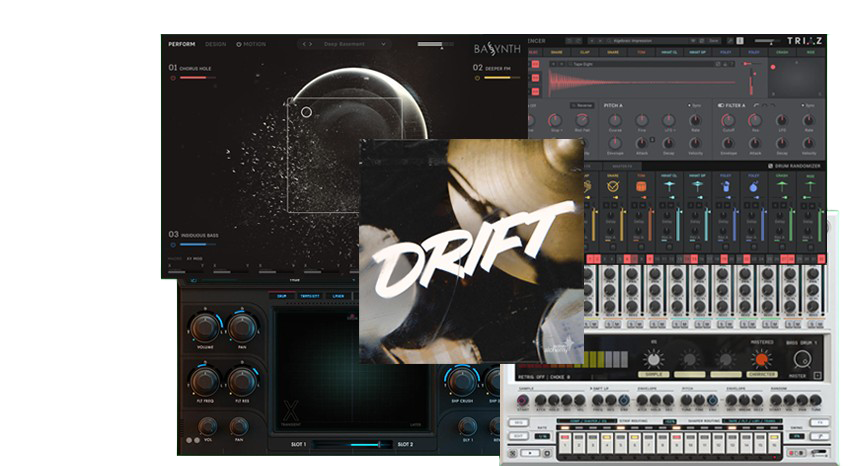
Task: Click the Triaz info button near logo
Action: [740, 41]
